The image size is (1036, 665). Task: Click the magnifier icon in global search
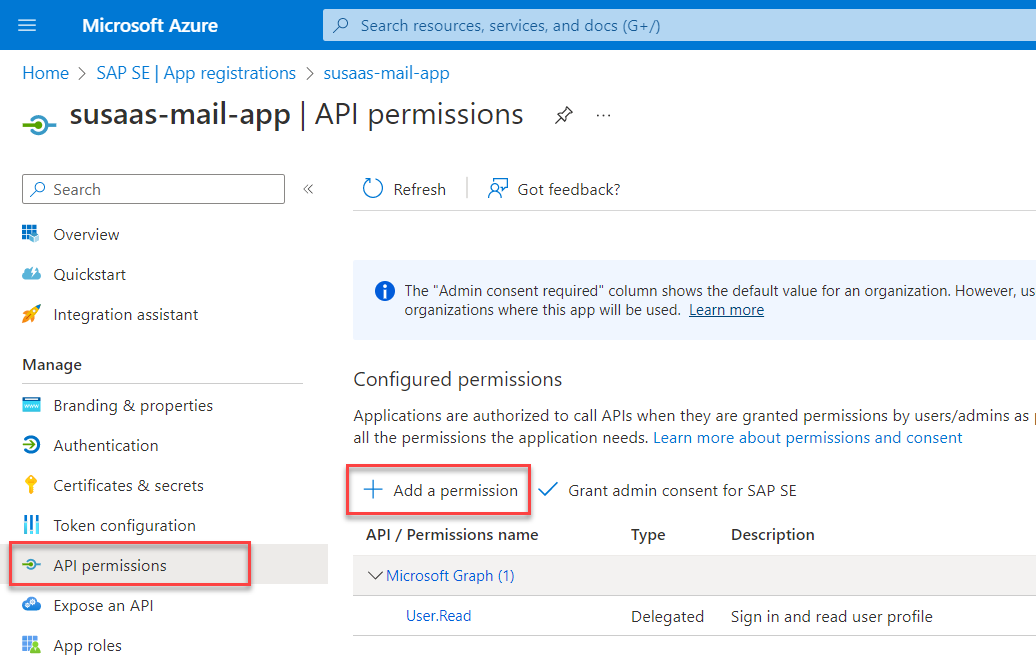[x=341, y=25]
